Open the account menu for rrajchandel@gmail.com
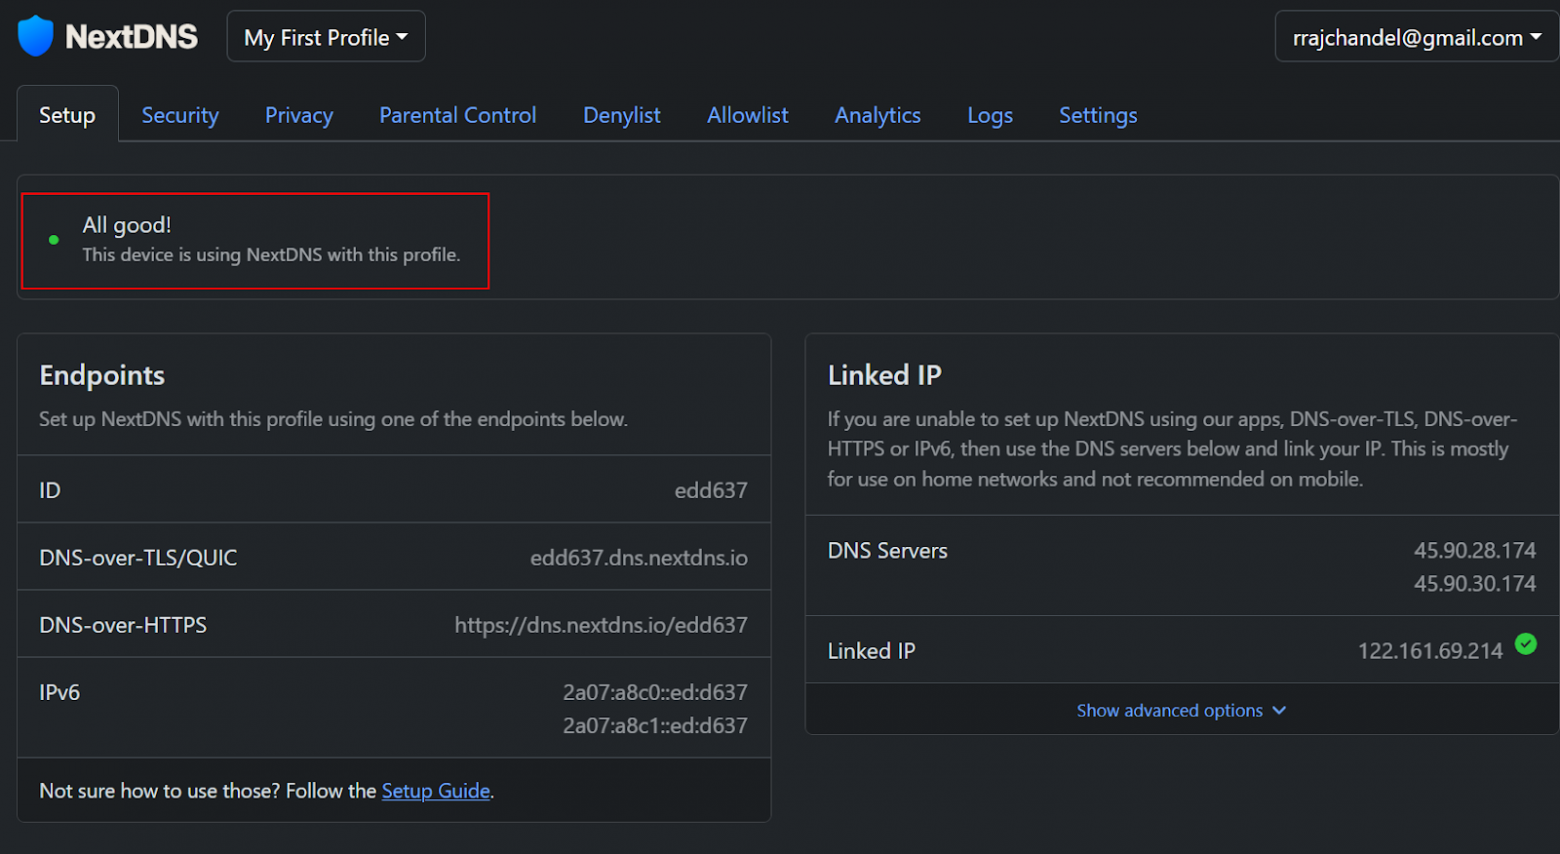1560x854 pixels. (x=1415, y=37)
